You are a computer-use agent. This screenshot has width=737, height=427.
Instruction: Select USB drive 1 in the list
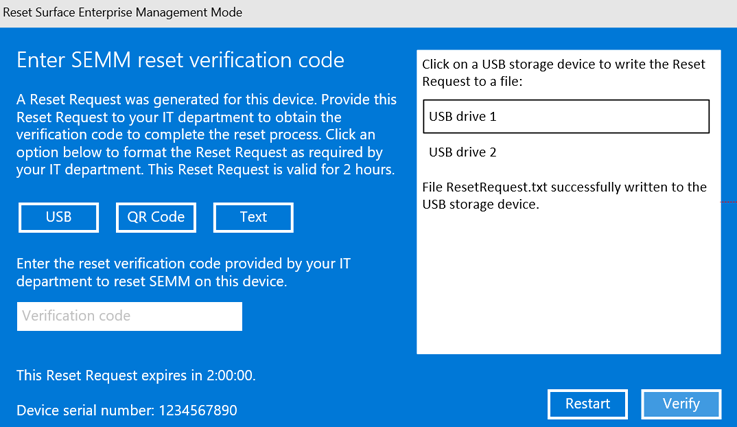click(x=566, y=116)
